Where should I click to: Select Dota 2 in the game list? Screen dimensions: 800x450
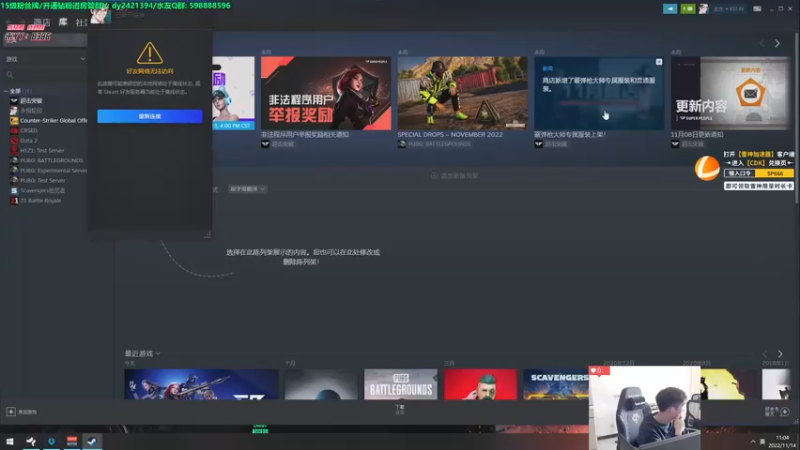coord(29,140)
